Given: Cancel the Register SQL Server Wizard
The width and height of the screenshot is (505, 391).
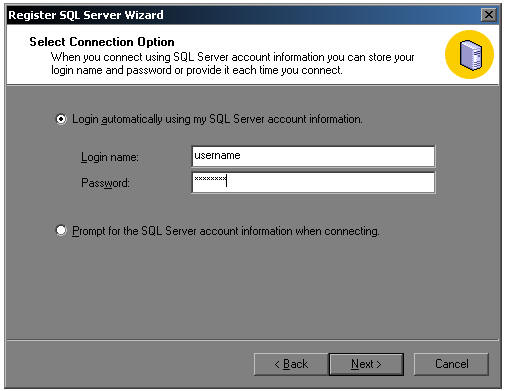Looking at the screenshot, I should click(451, 364).
